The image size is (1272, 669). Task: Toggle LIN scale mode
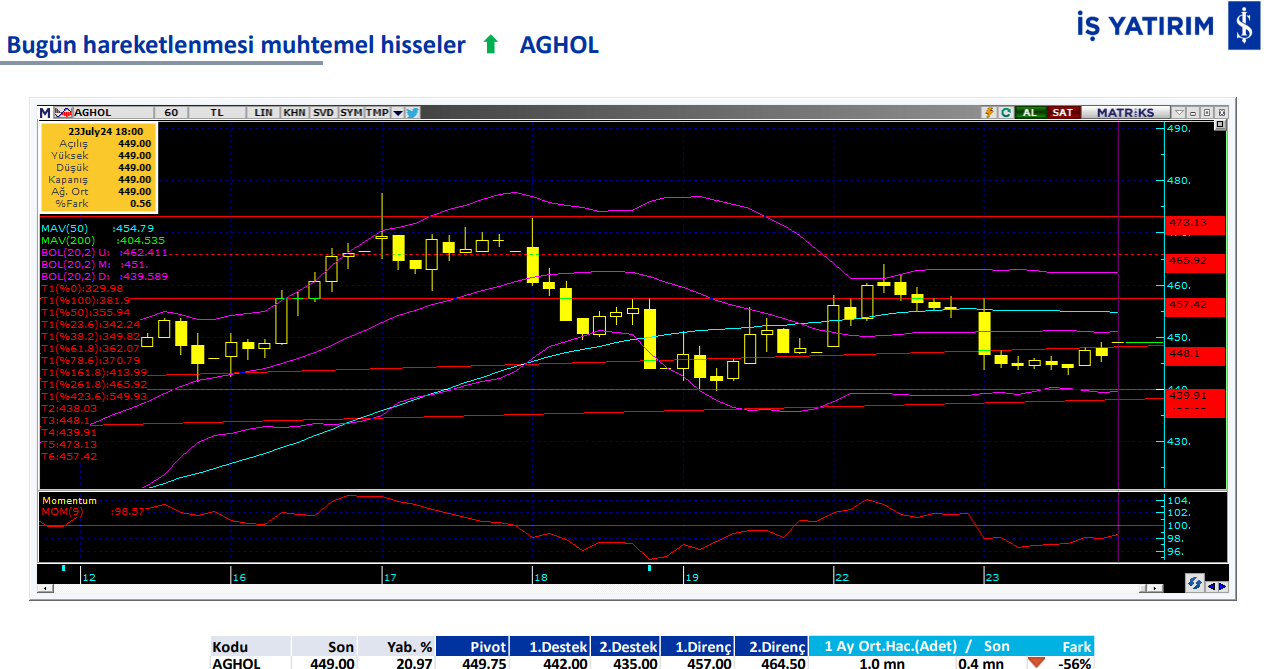click(x=264, y=113)
